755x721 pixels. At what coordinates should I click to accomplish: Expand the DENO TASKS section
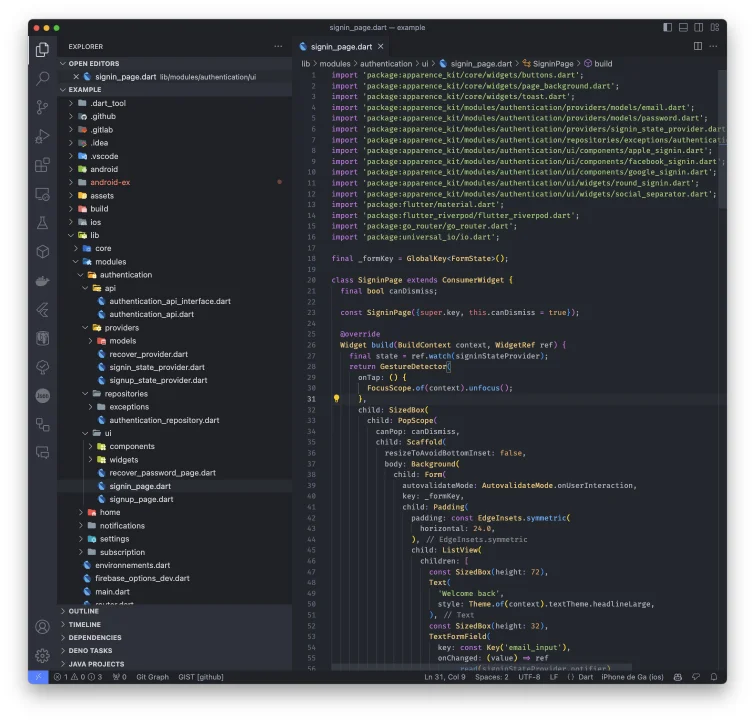(x=175, y=650)
